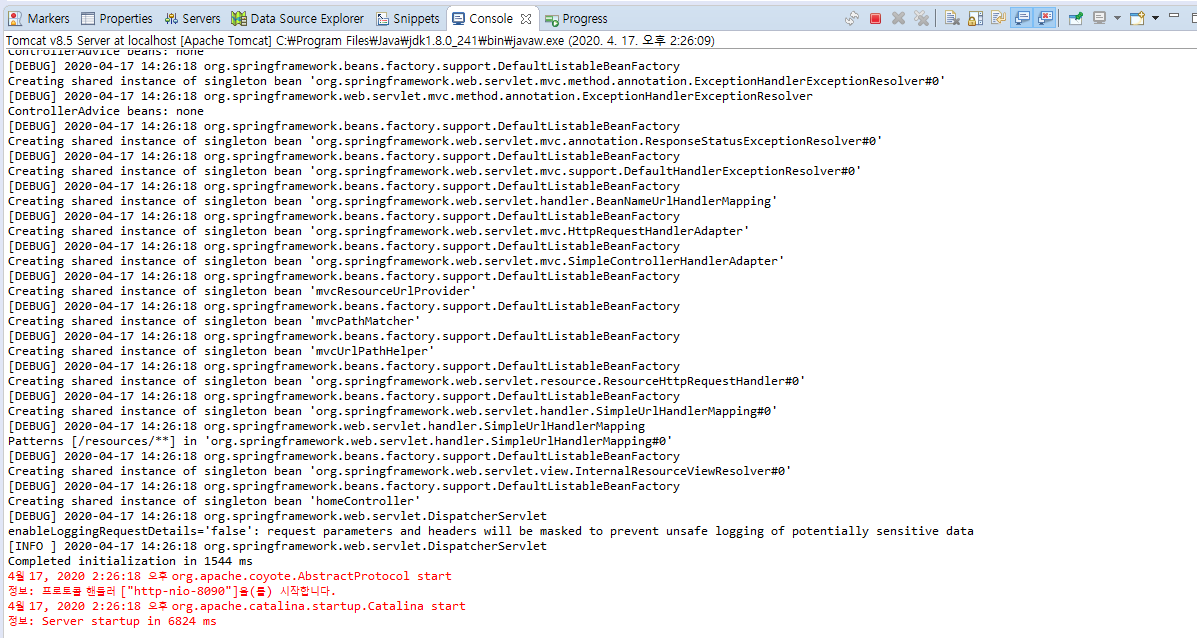Viewport: 1197px width, 638px height.
Task: Clear the Console output
Action: [x=952, y=18]
